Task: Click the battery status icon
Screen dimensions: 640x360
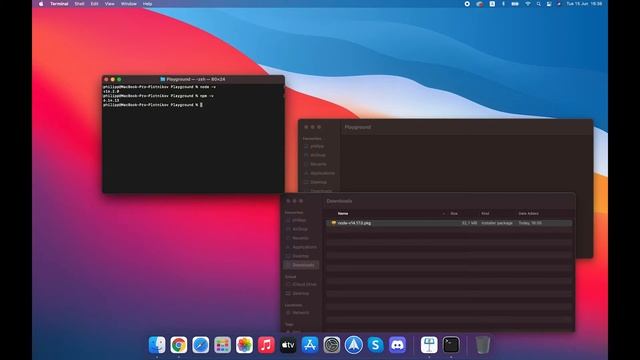Action: coord(515,4)
